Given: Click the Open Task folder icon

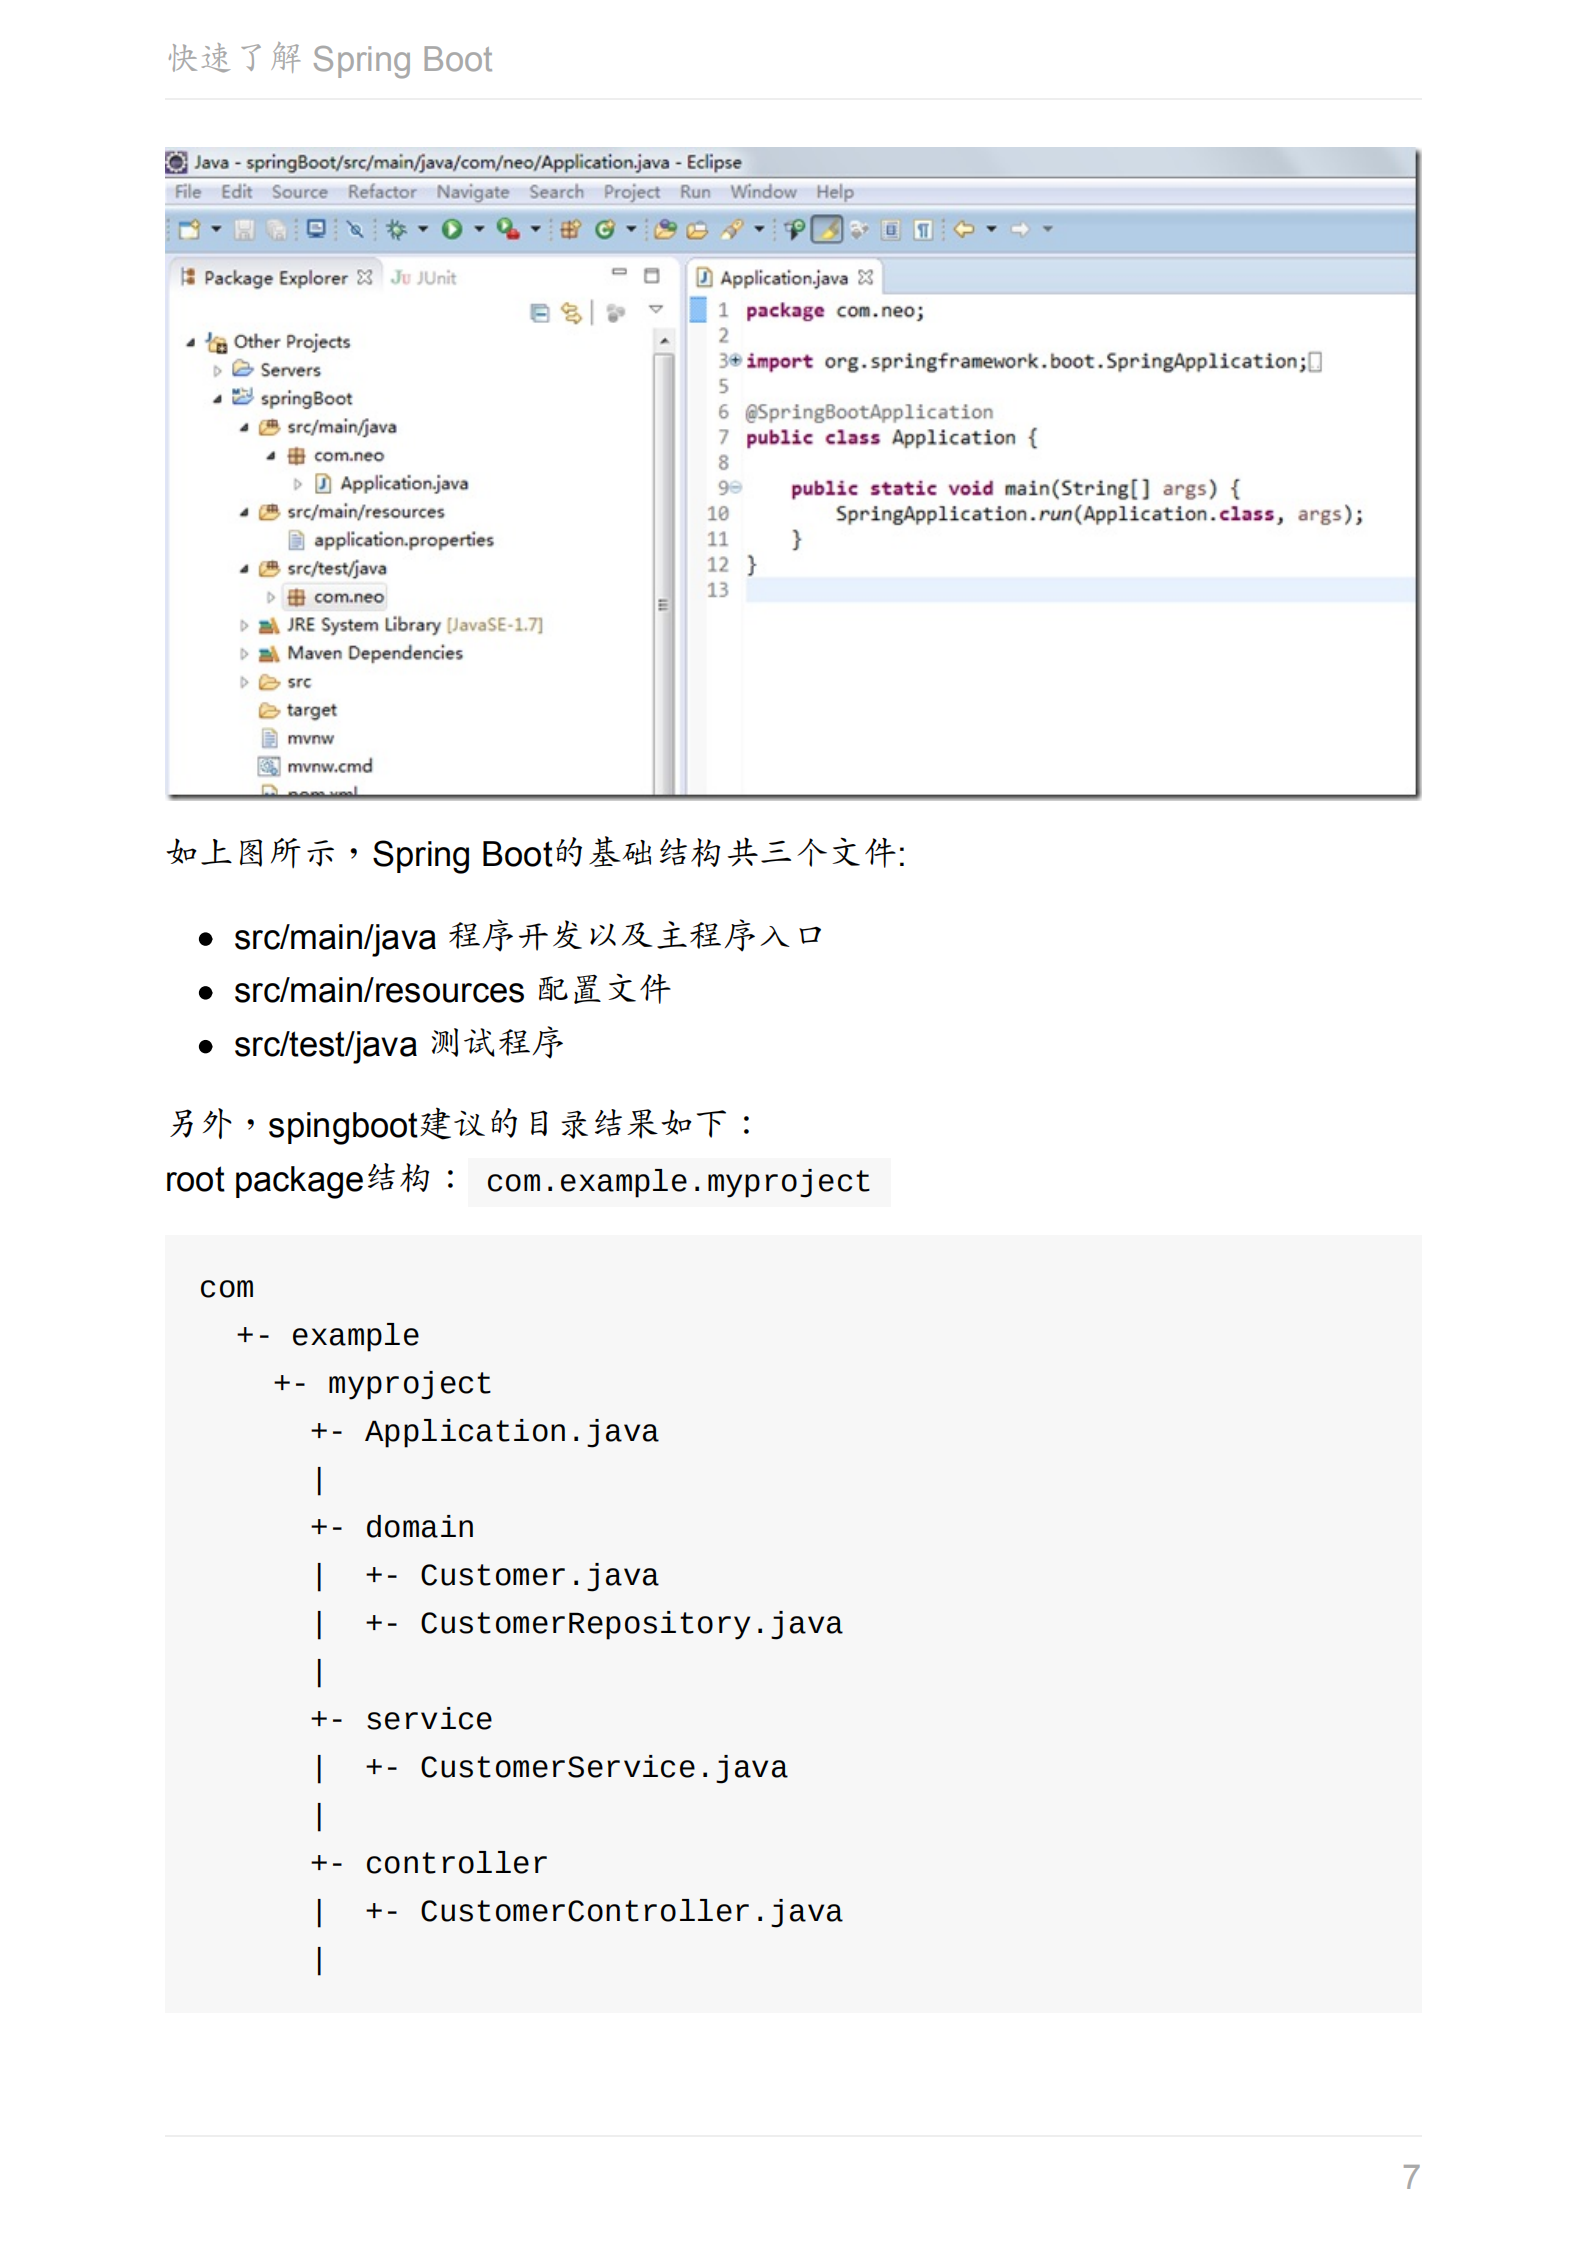Looking at the screenshot, I should [x=698, y=230].
